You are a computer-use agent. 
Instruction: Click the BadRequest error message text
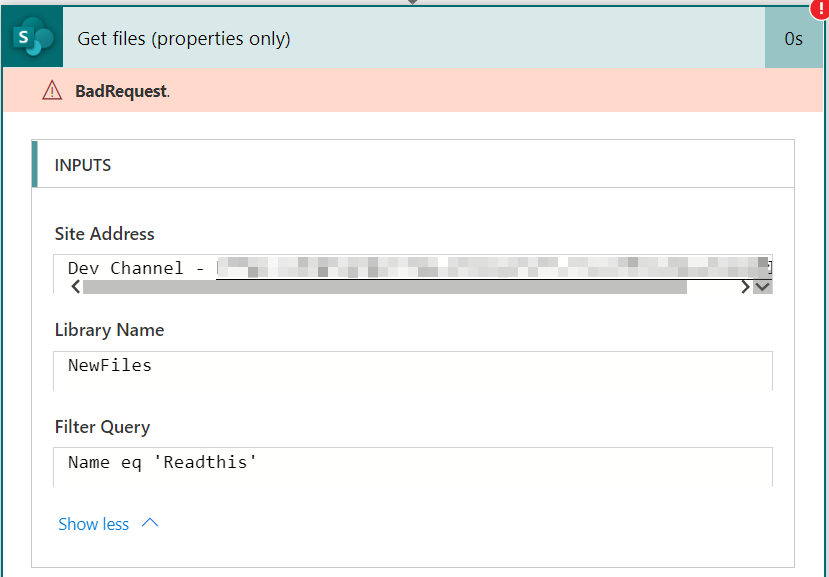pos(122,91)
